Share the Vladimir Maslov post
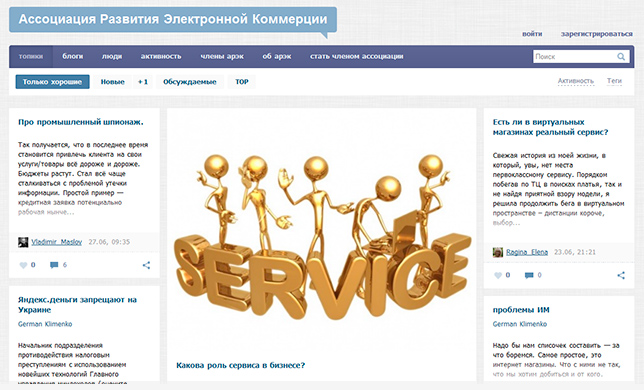Screen dimensions: 644x390 coord(146,265)
